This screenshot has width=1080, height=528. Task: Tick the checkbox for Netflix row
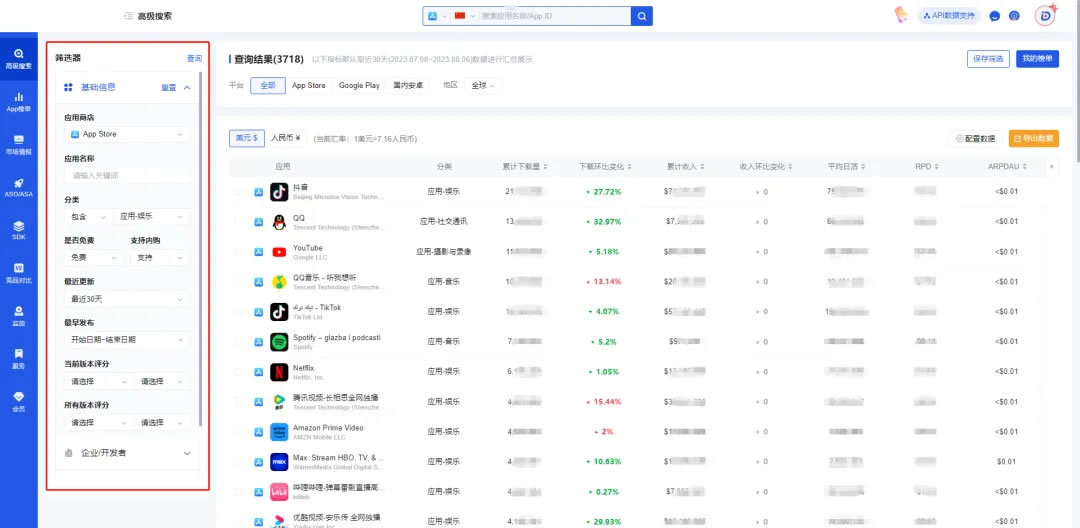[x=239, y=372]
